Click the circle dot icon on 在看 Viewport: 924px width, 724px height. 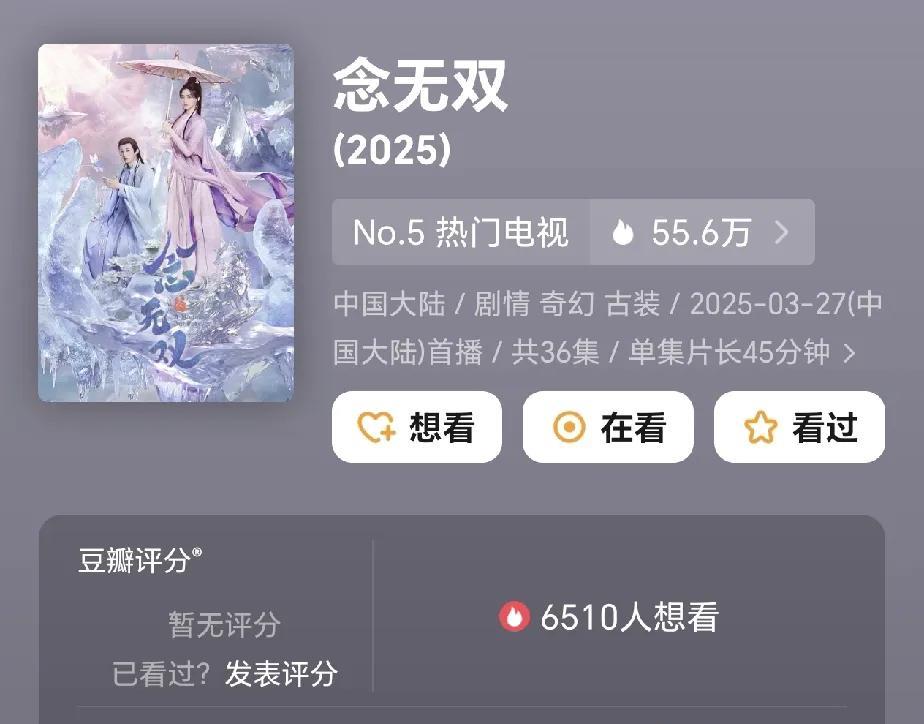(x=569, y=427)
